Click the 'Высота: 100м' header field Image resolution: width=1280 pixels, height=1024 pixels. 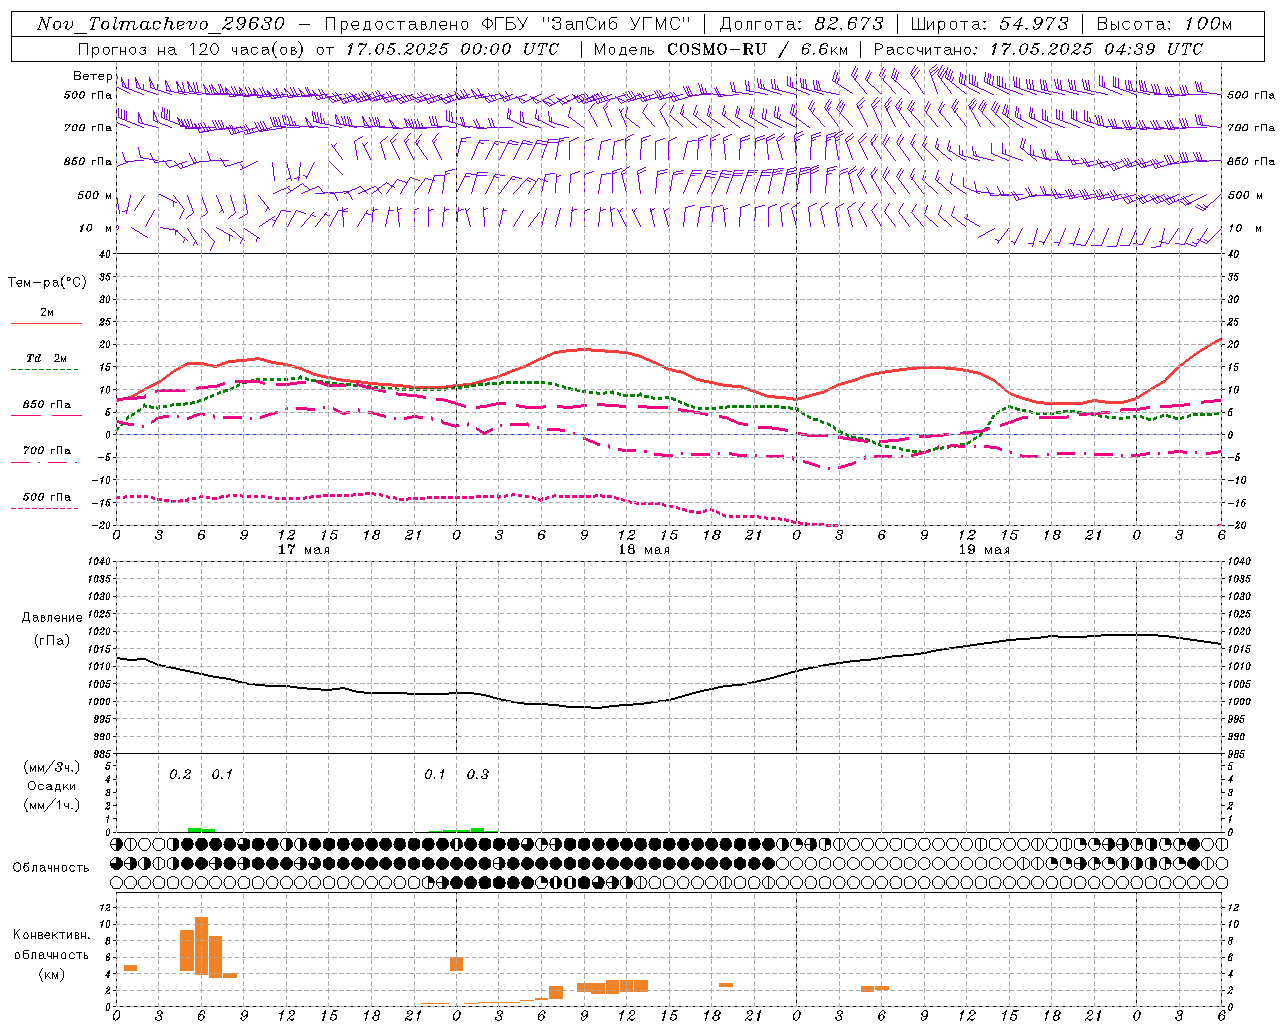point(1164,24)
